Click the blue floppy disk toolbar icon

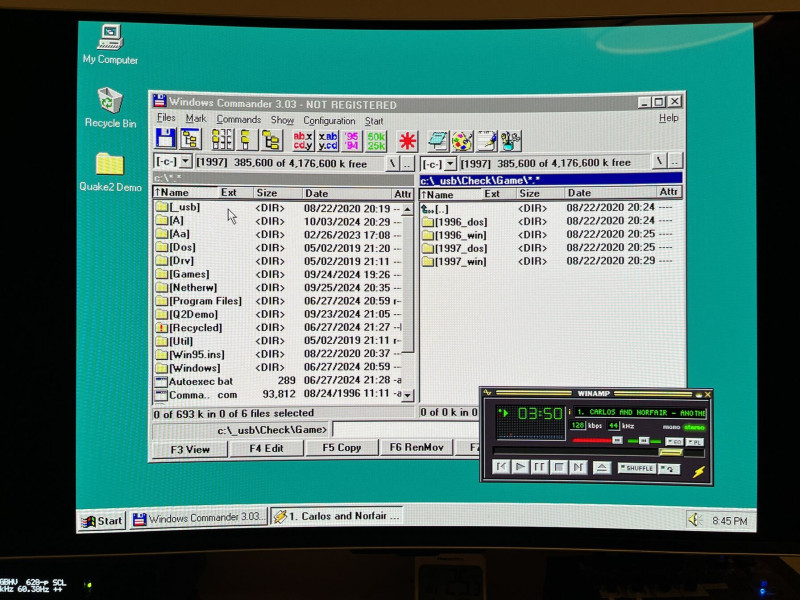point(165,139)
